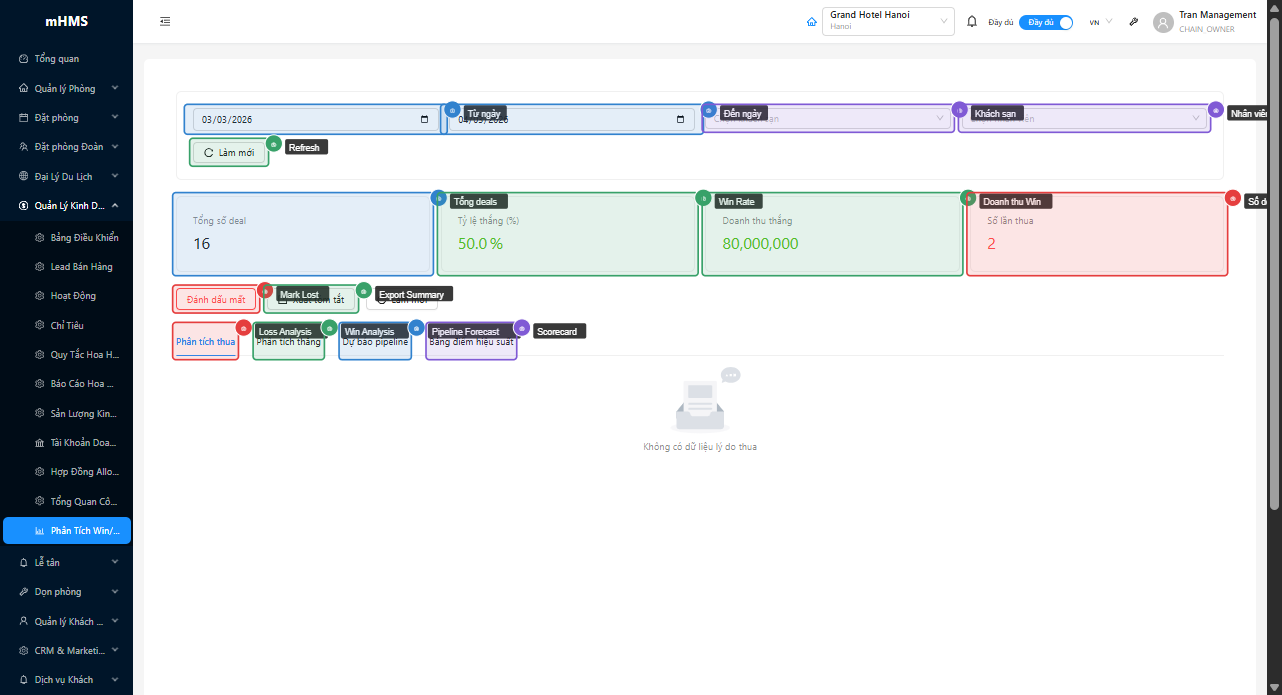Open the Grand Hotel Hanoi dropdown

pos(888,21)
